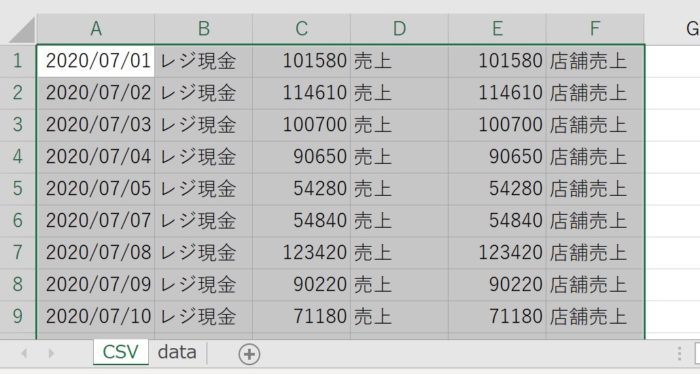This screenshot has width=700, height=374.
Task: Select row 7 header
Action: [x=18, y=253]
